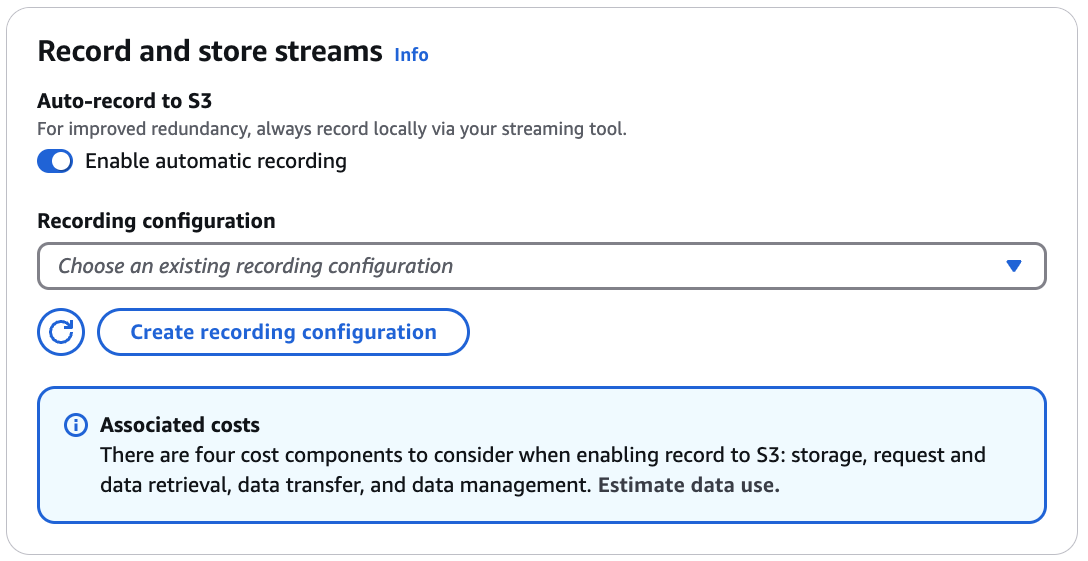This screenshot has width=1088, height=561.
Task: Click the "Enable automatic recording" label
Action: coord(216,161)
